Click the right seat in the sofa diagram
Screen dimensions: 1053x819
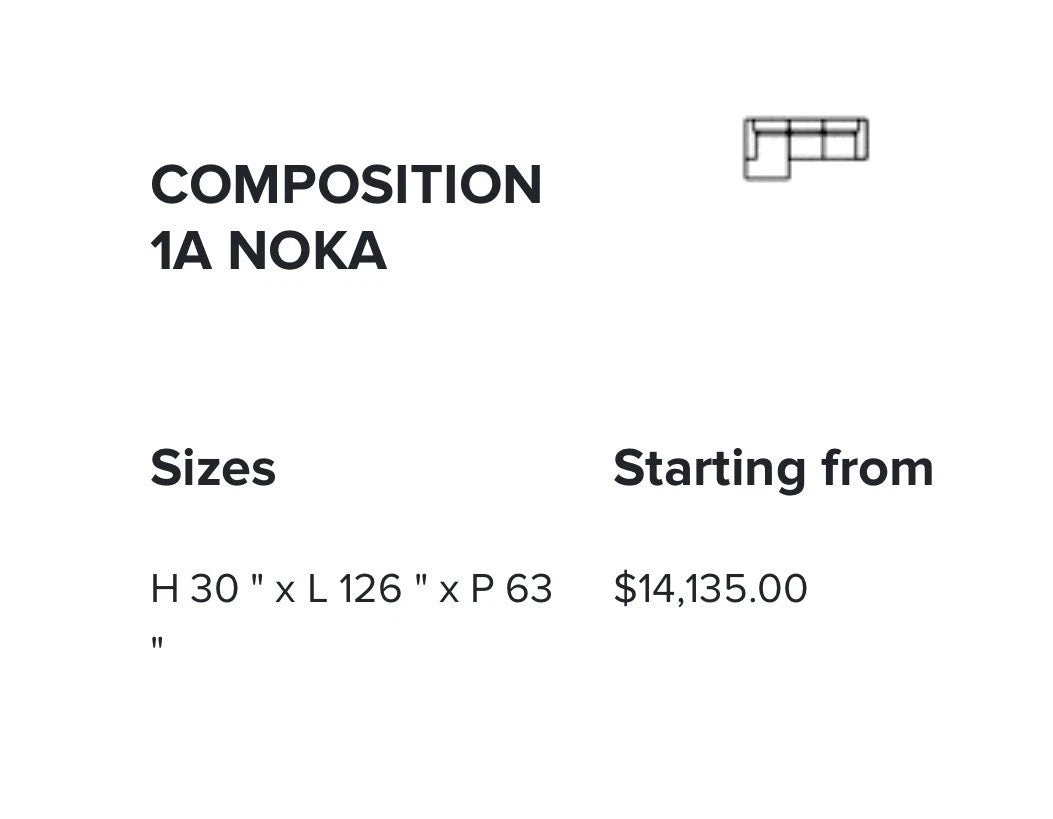839,146
